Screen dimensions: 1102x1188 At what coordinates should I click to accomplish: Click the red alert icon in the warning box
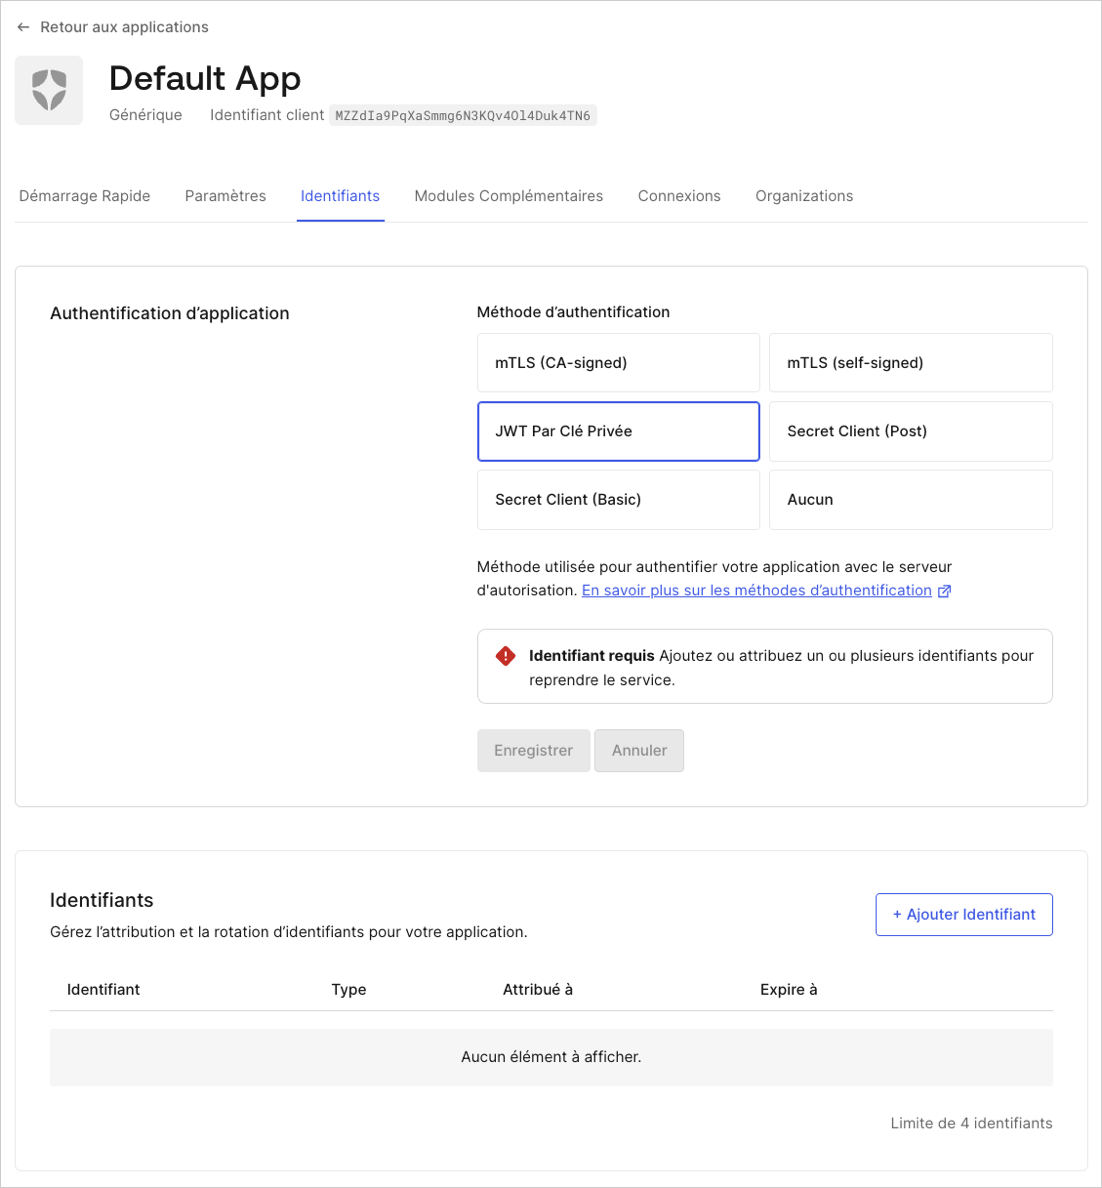coord(505,655)
